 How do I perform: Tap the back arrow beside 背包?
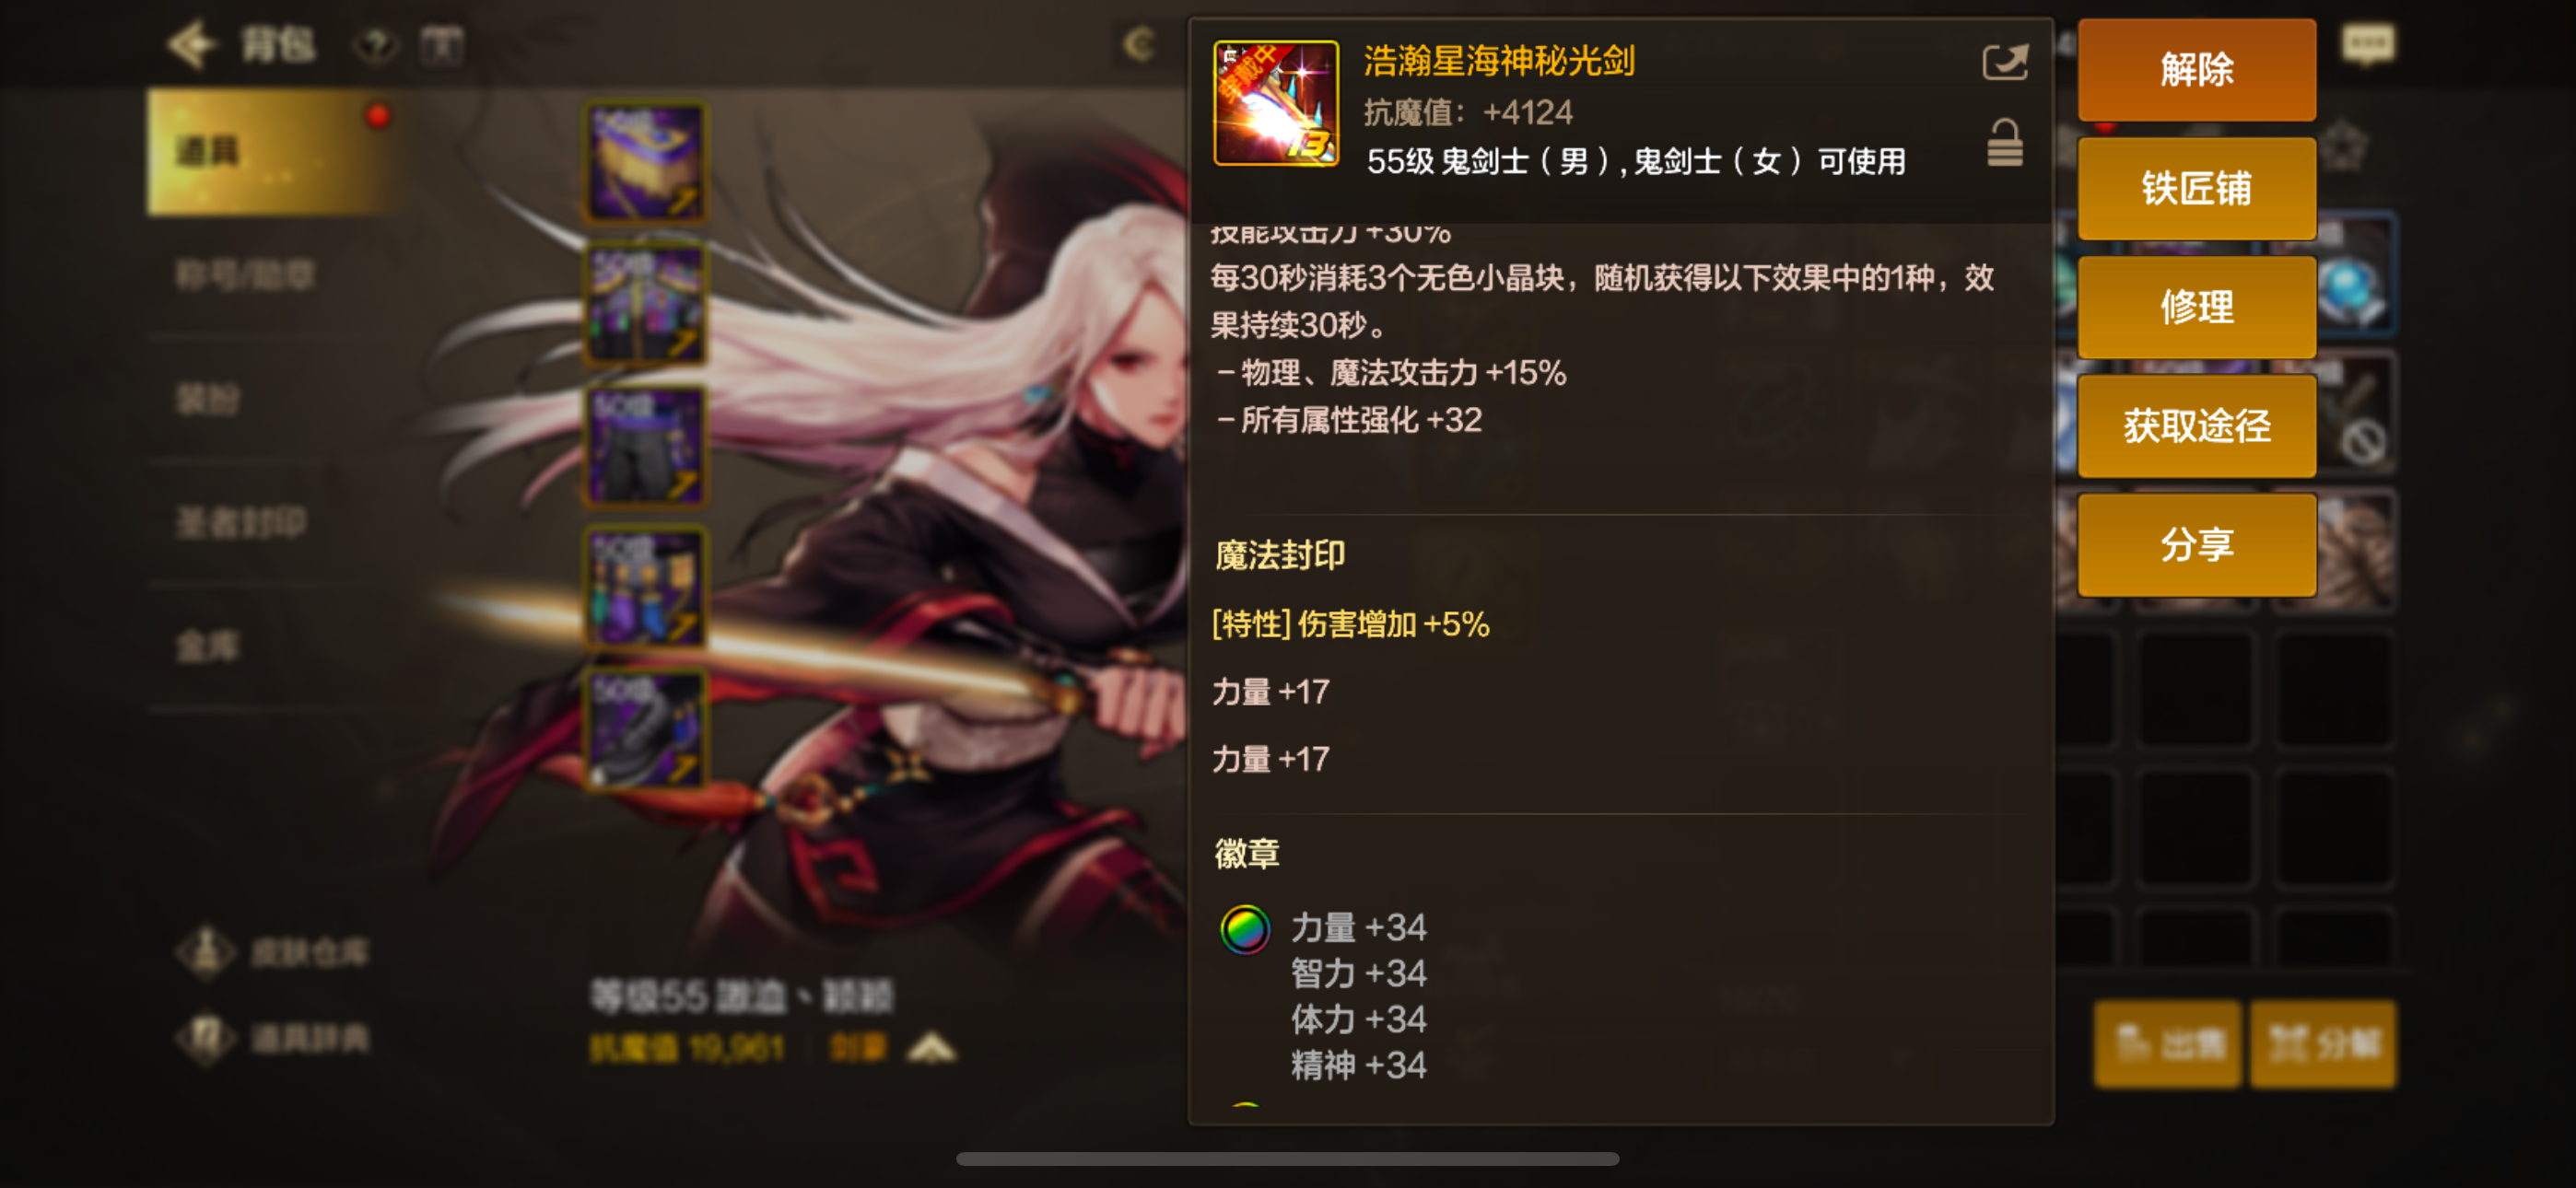[x=191, y=45]
